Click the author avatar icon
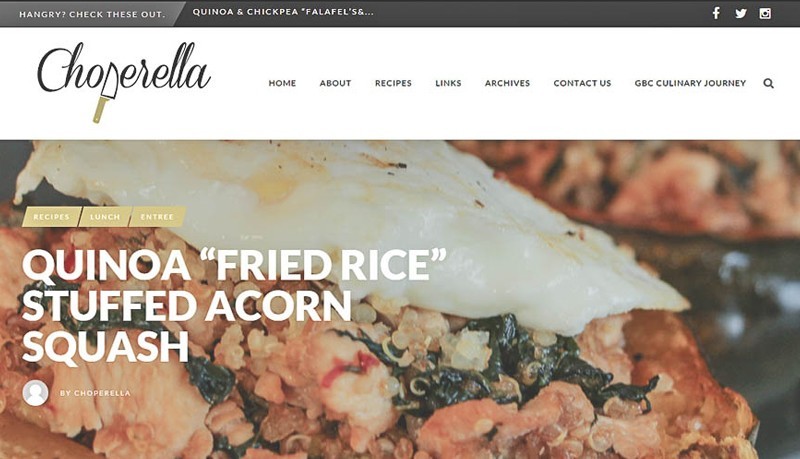The height and width of the screenshot is (459, 800). [x=36, y=393]
